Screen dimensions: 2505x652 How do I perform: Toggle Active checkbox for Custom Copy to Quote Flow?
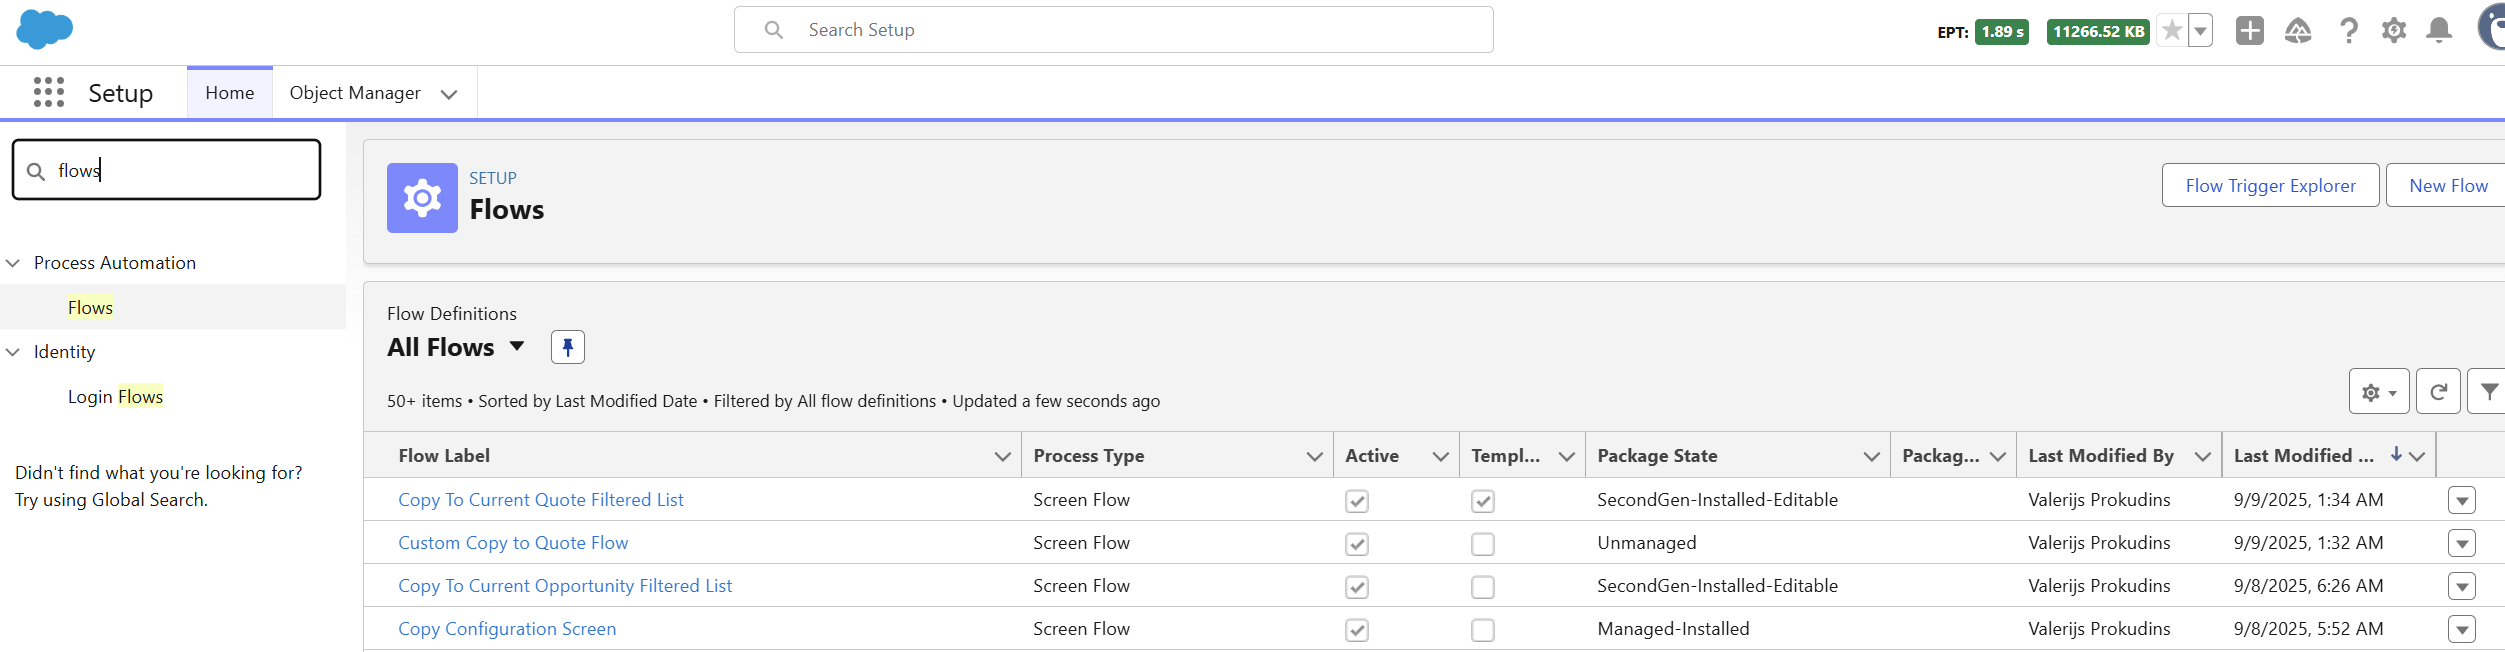(1357, 544)
